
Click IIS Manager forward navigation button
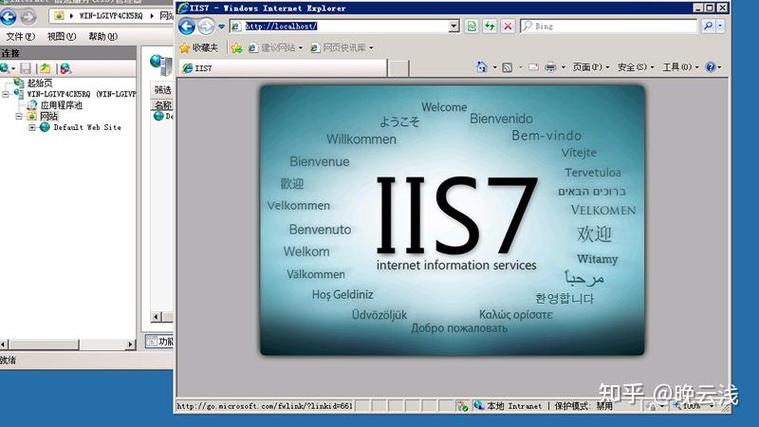tap(28, 17)
